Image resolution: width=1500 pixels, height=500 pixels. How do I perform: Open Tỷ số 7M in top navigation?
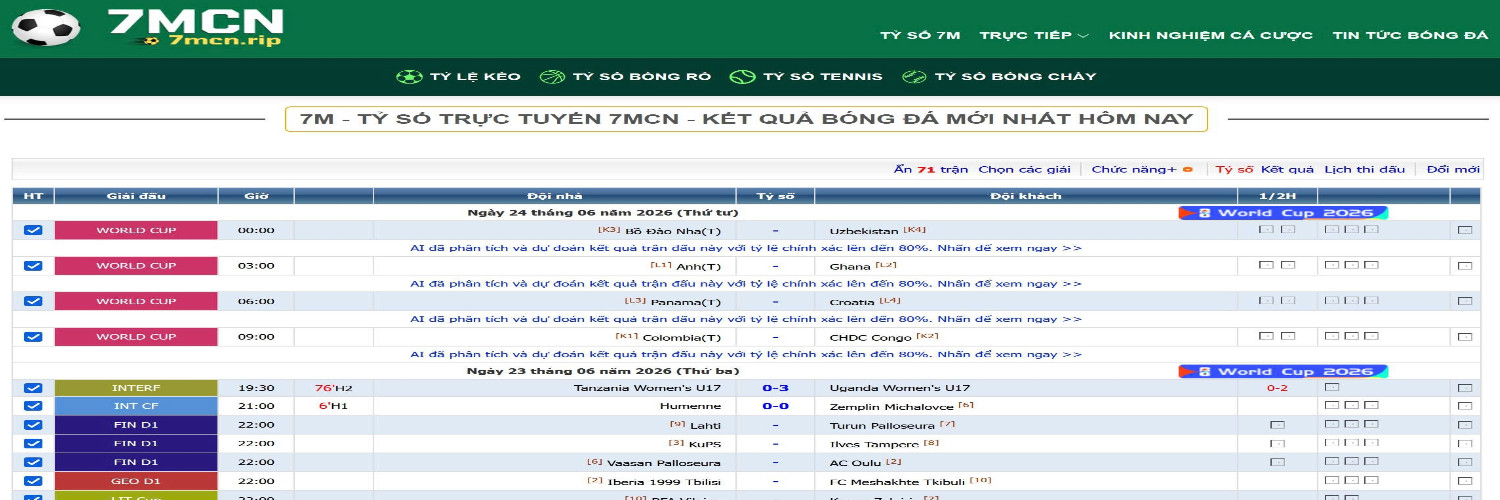pos(920,35)
